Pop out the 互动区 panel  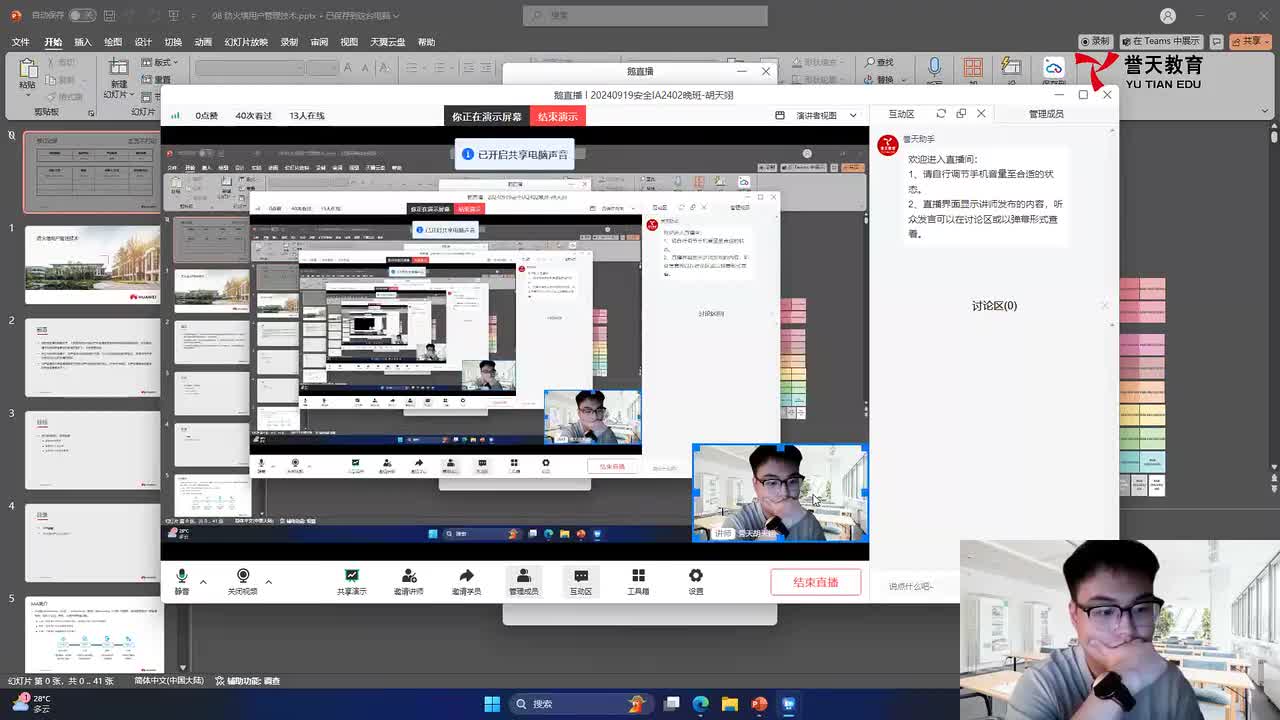click(x=961, y=114)
